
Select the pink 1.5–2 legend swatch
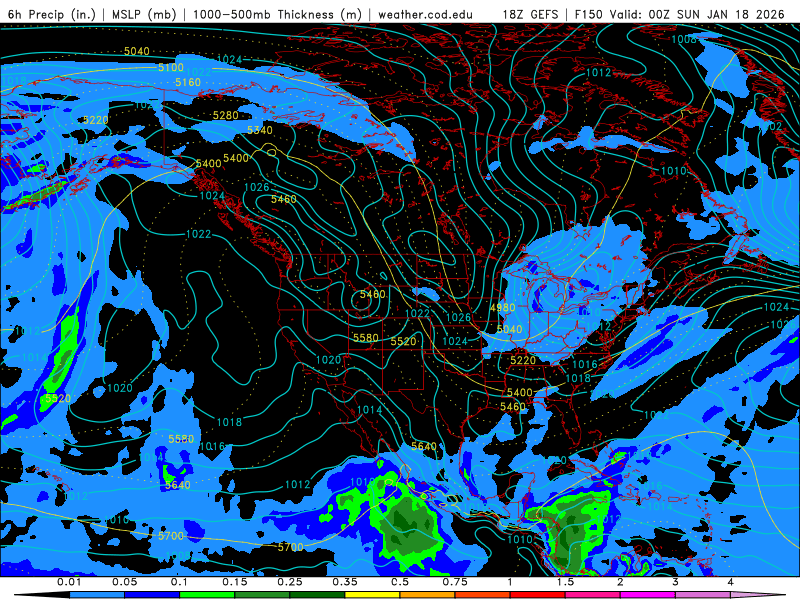tap(593, 595)
